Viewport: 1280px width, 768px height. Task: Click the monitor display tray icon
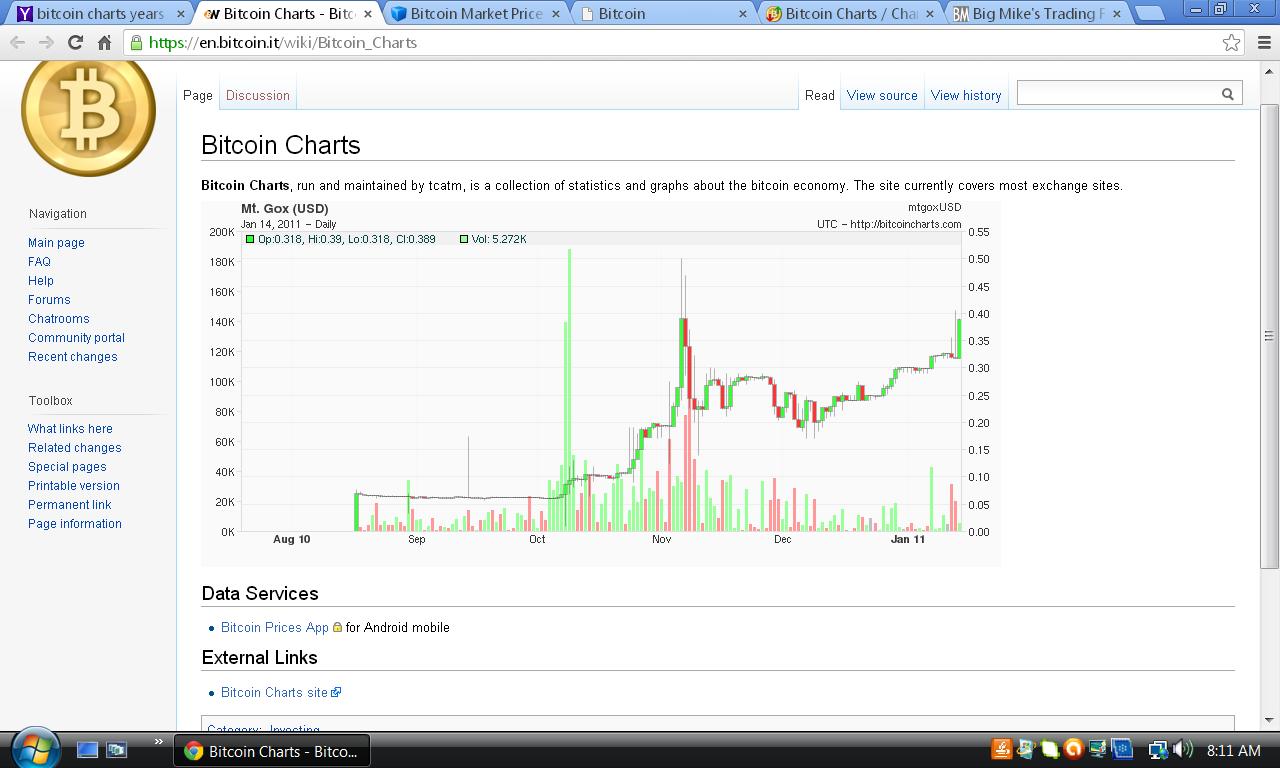coord(1097,749)
